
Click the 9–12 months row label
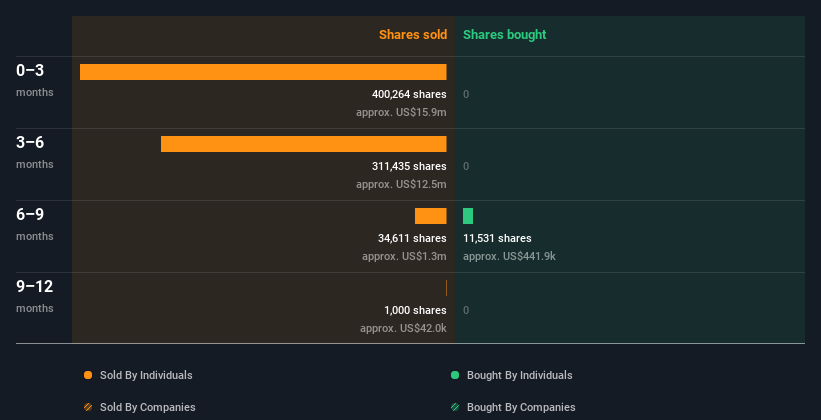click(x=35, y=296)
